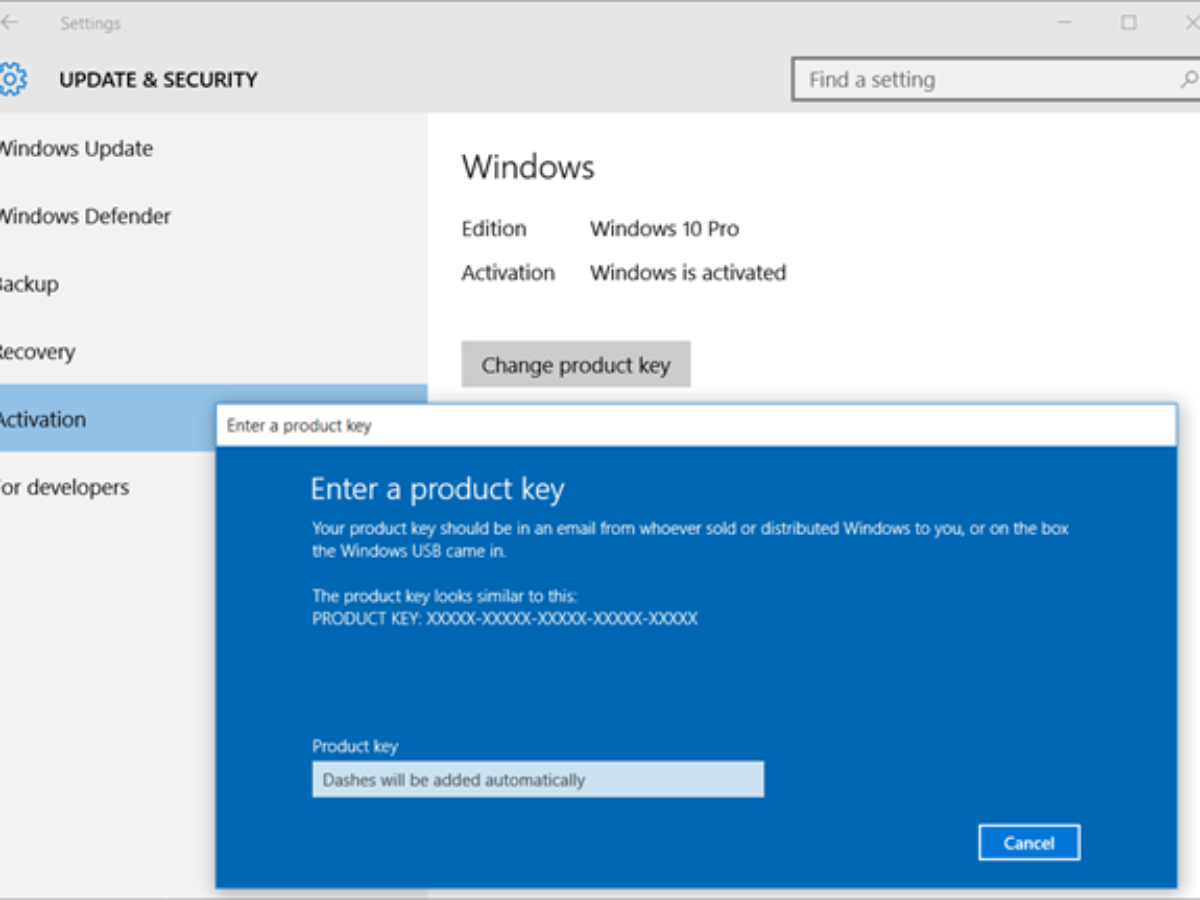Click the 'Edition' label
Viewport: 1200px width, 900px height.
(x=494, y=228)
